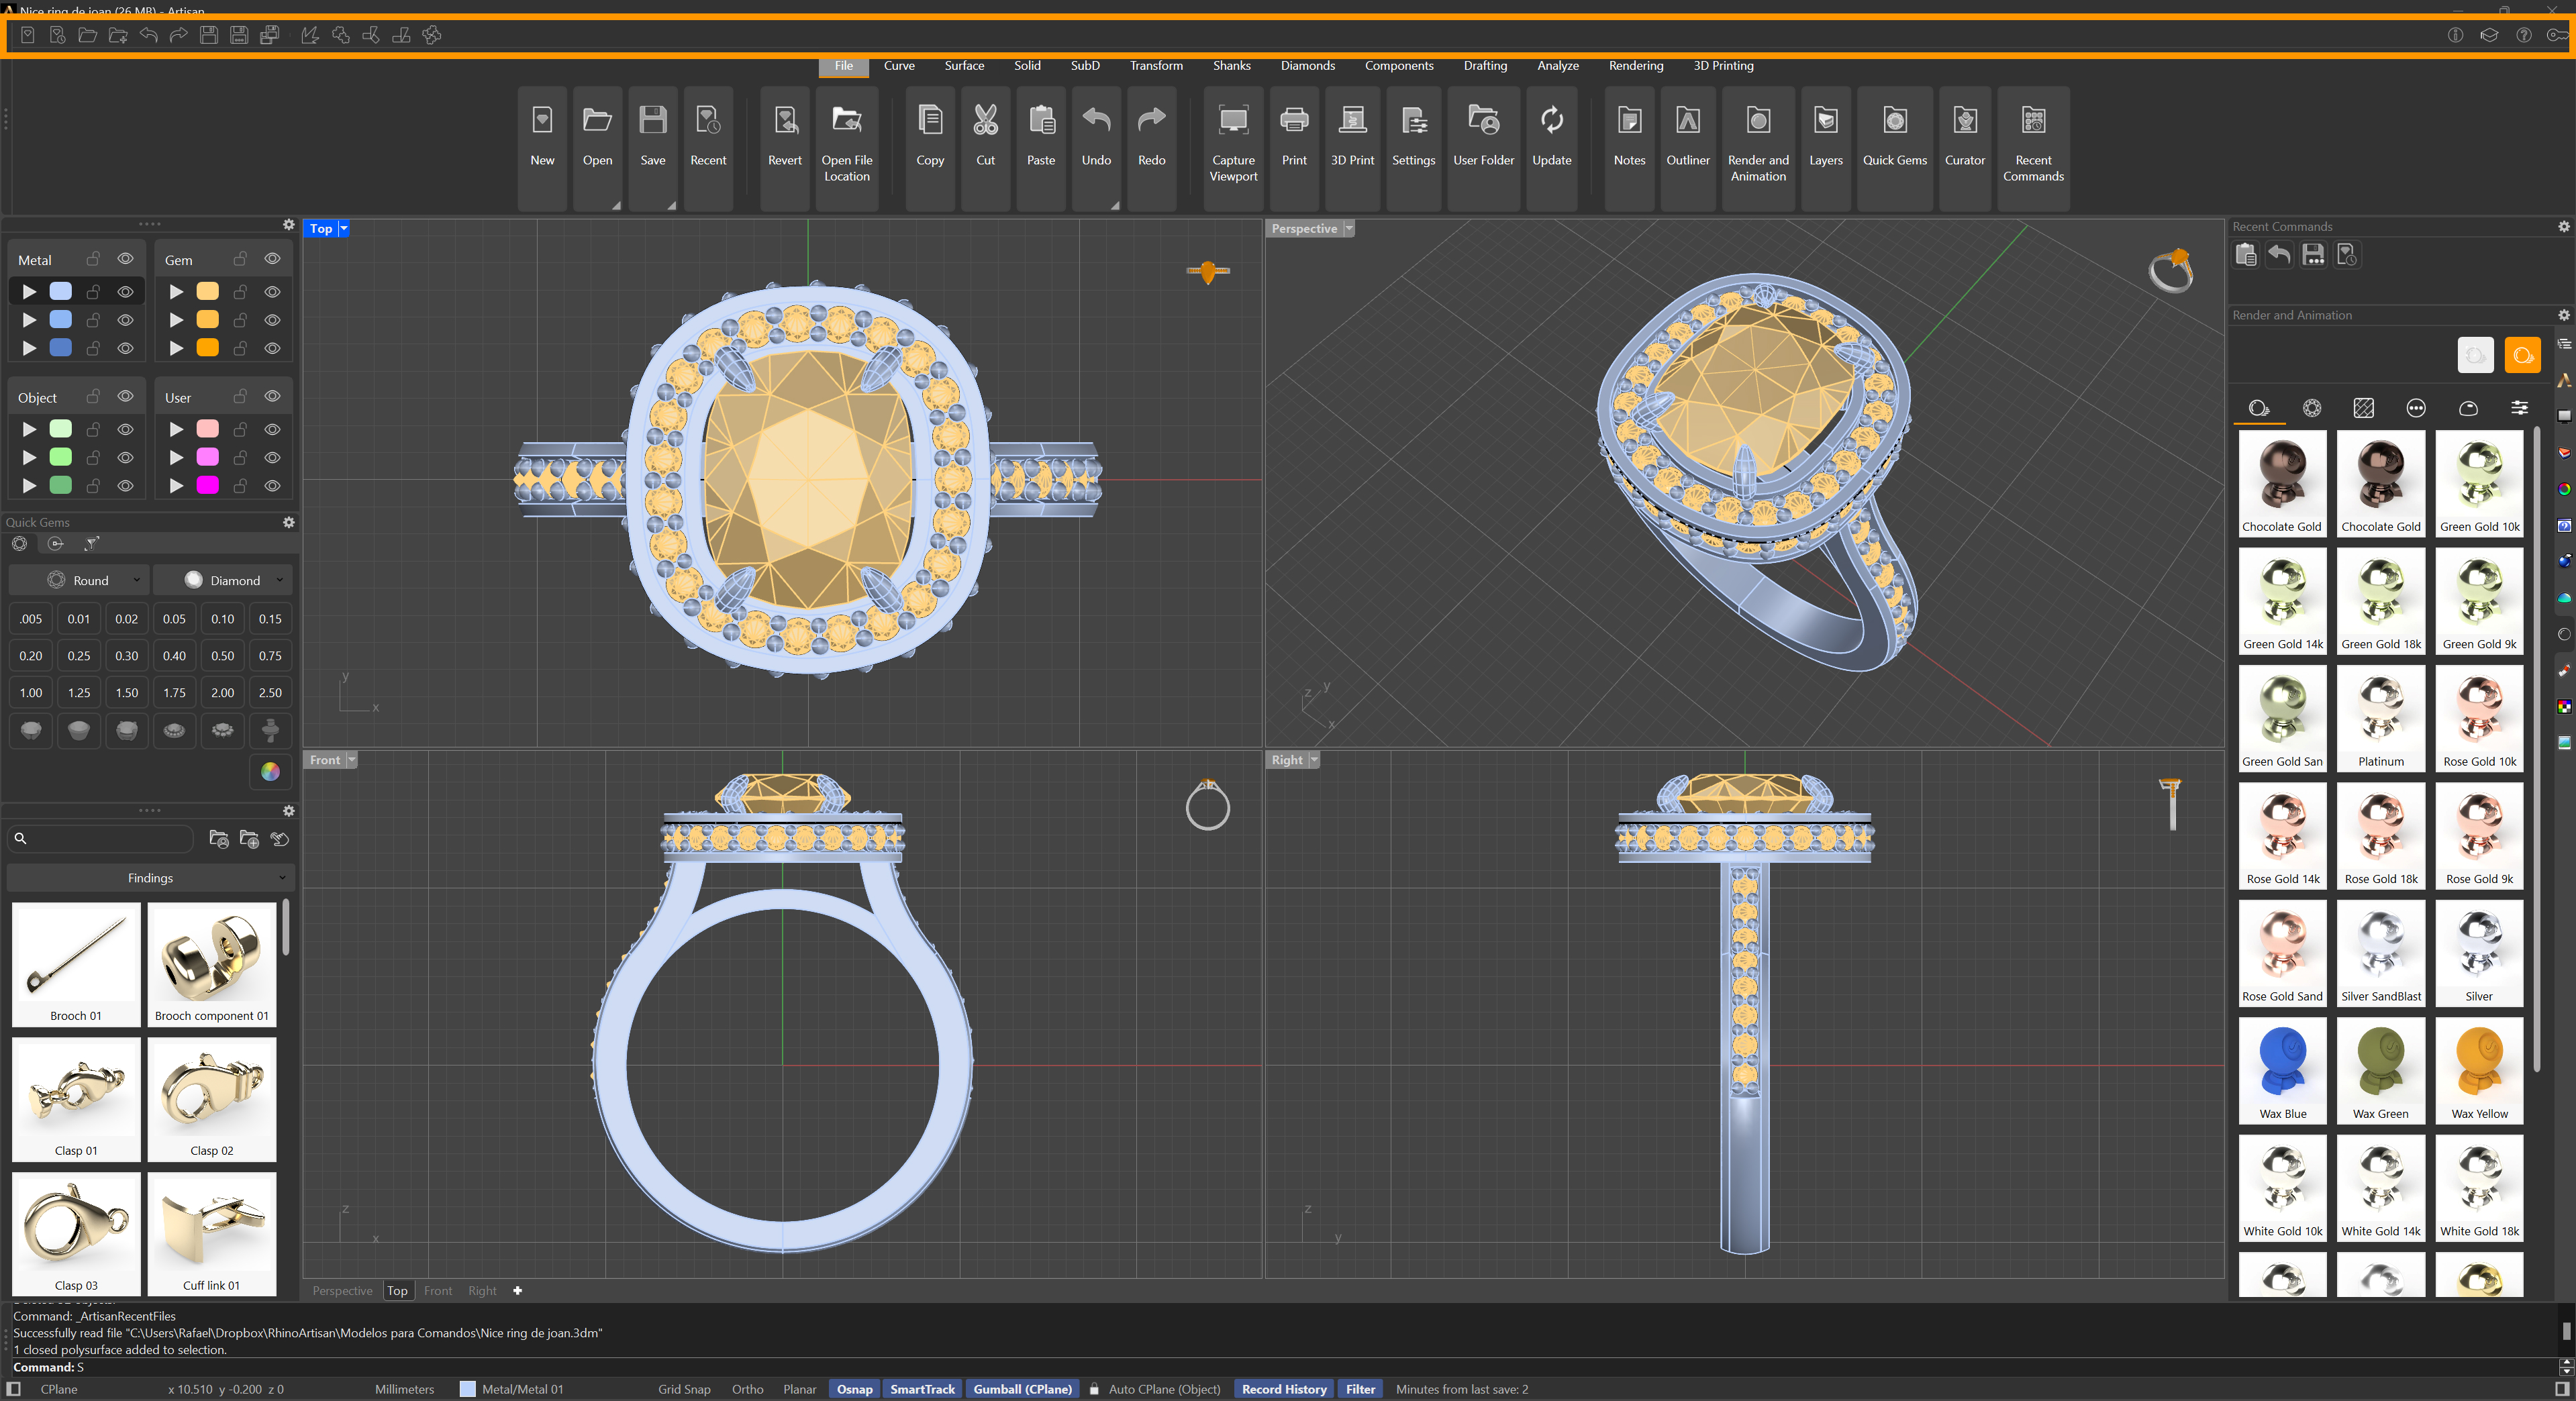
Task: Open the Outliner icon
Action: [x=1688, y=121]
